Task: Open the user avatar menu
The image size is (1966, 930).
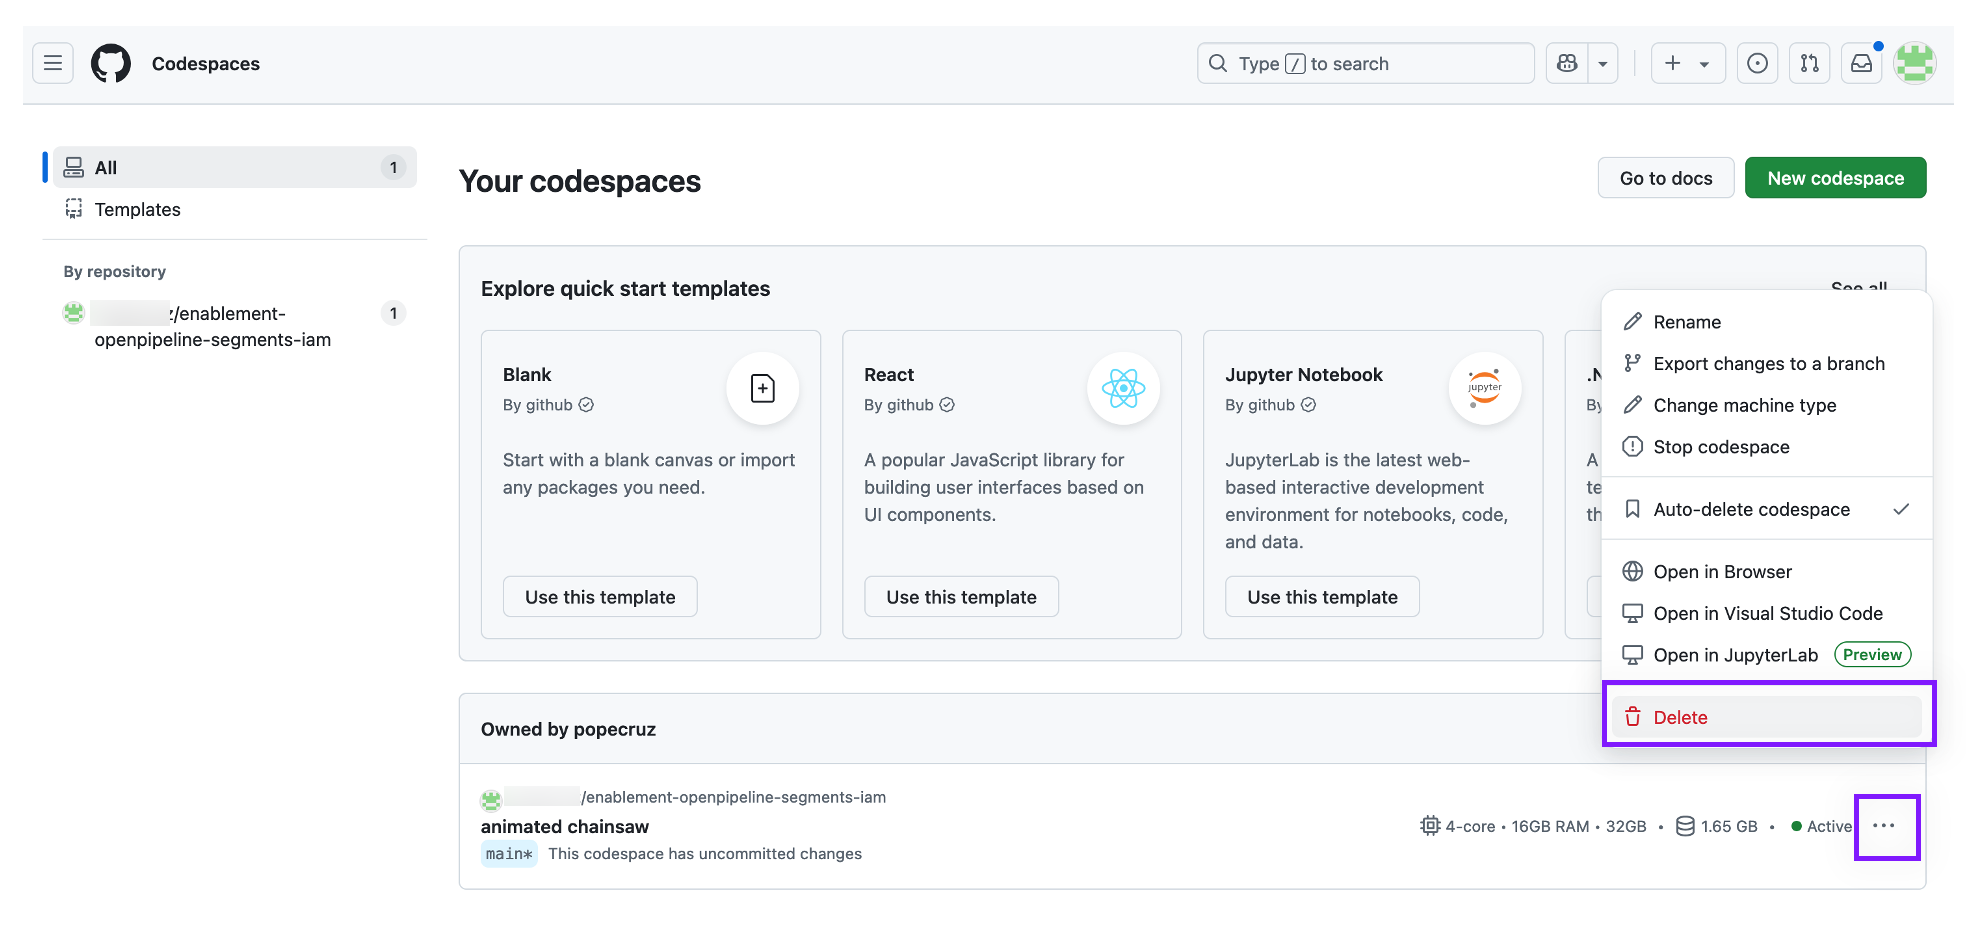Action: (x=1915, y=63)
